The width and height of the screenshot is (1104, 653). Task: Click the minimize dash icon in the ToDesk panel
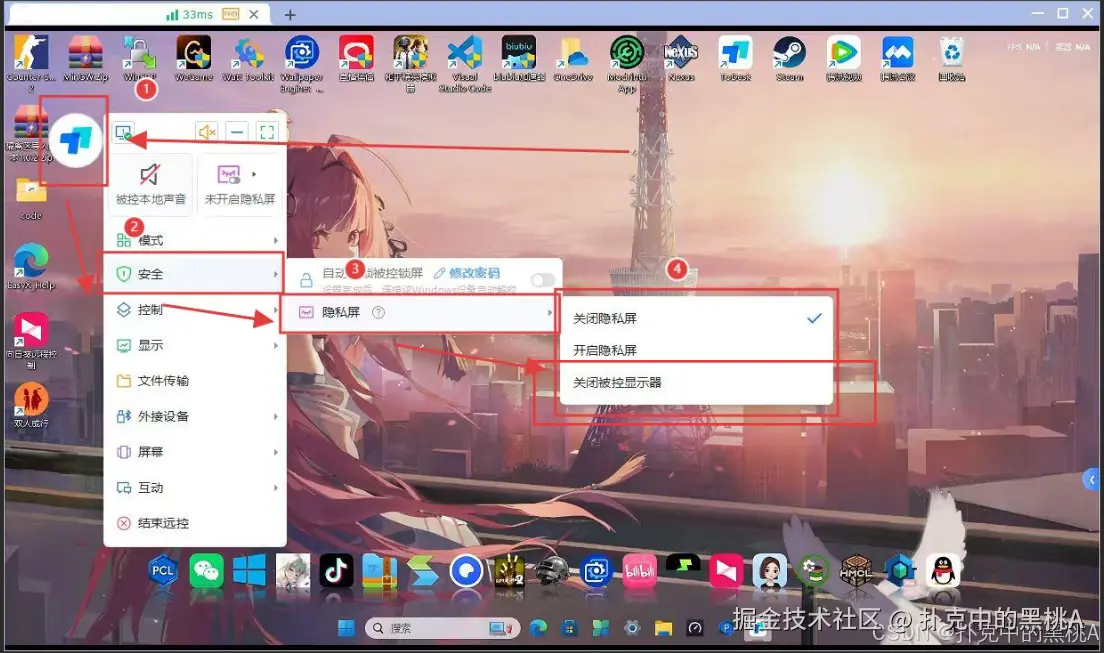tap(237, 132)
